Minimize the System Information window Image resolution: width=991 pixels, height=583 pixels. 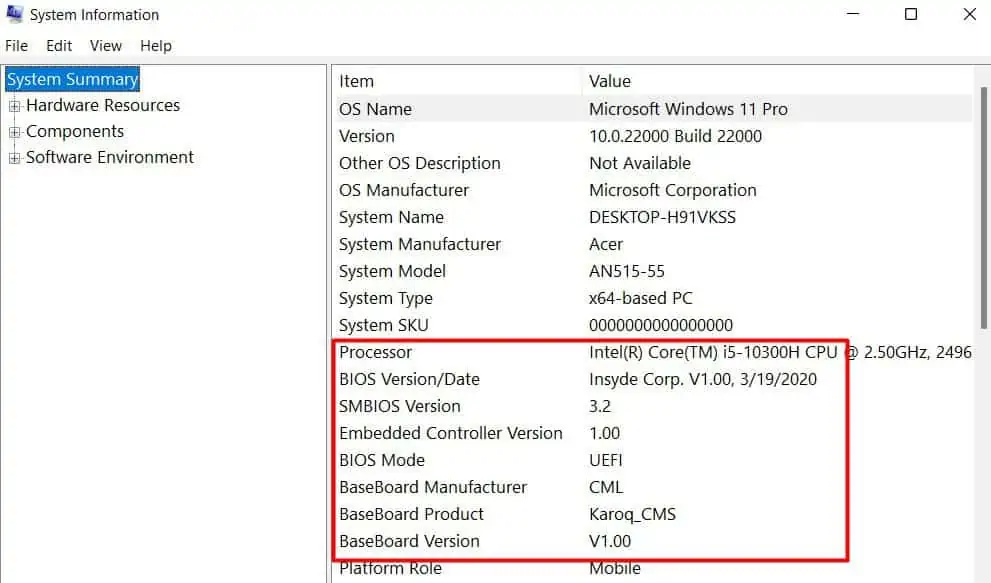[x=853, y=14]
